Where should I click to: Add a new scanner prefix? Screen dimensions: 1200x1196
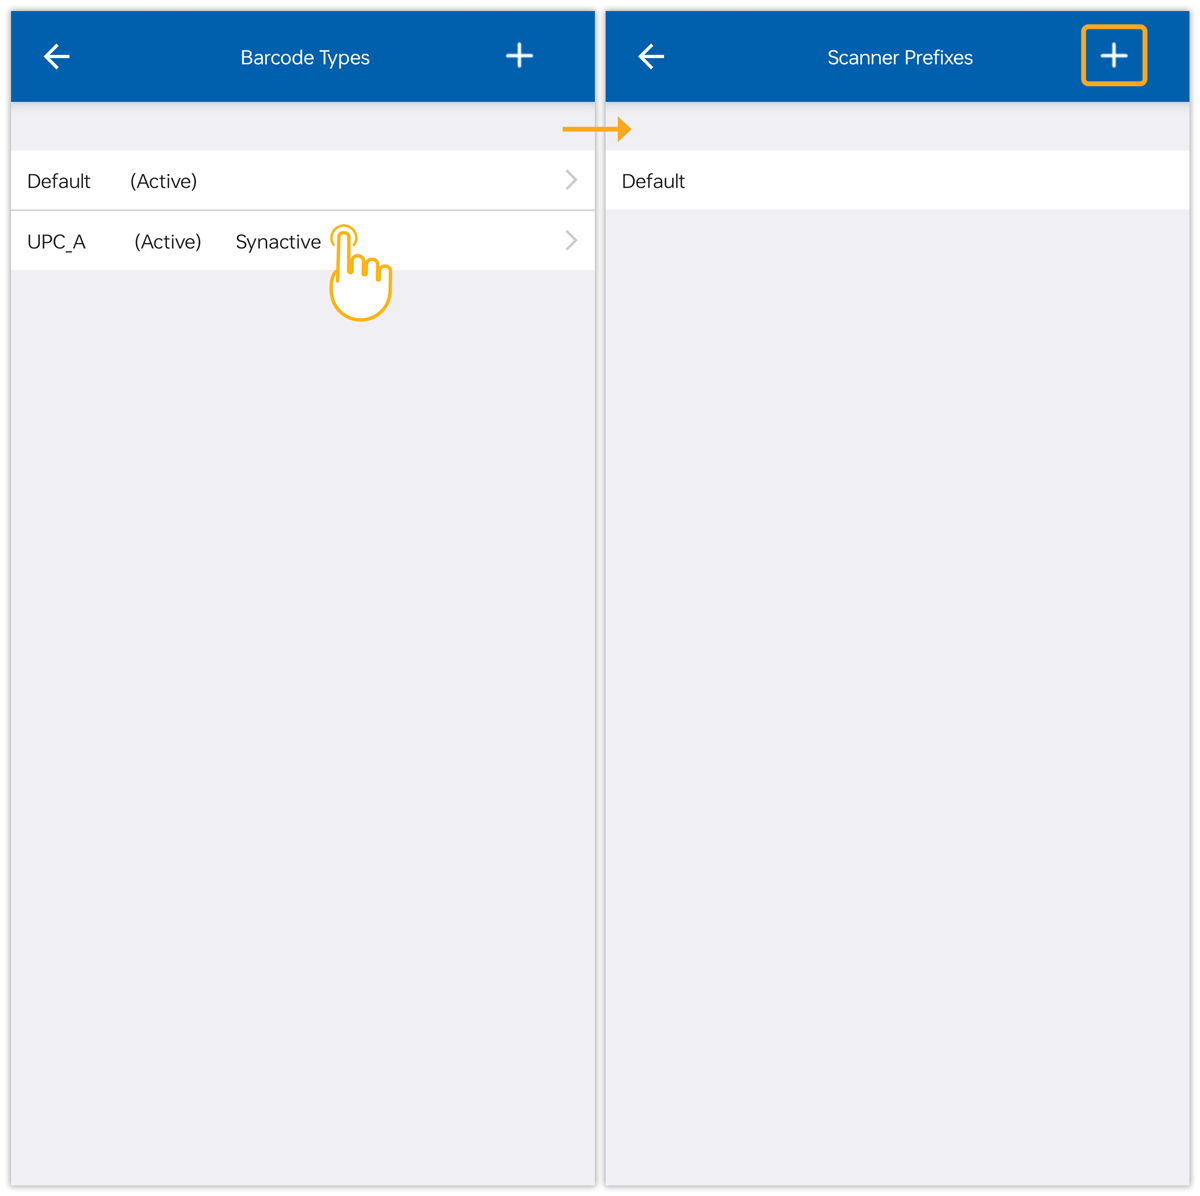click(1114, 56)
